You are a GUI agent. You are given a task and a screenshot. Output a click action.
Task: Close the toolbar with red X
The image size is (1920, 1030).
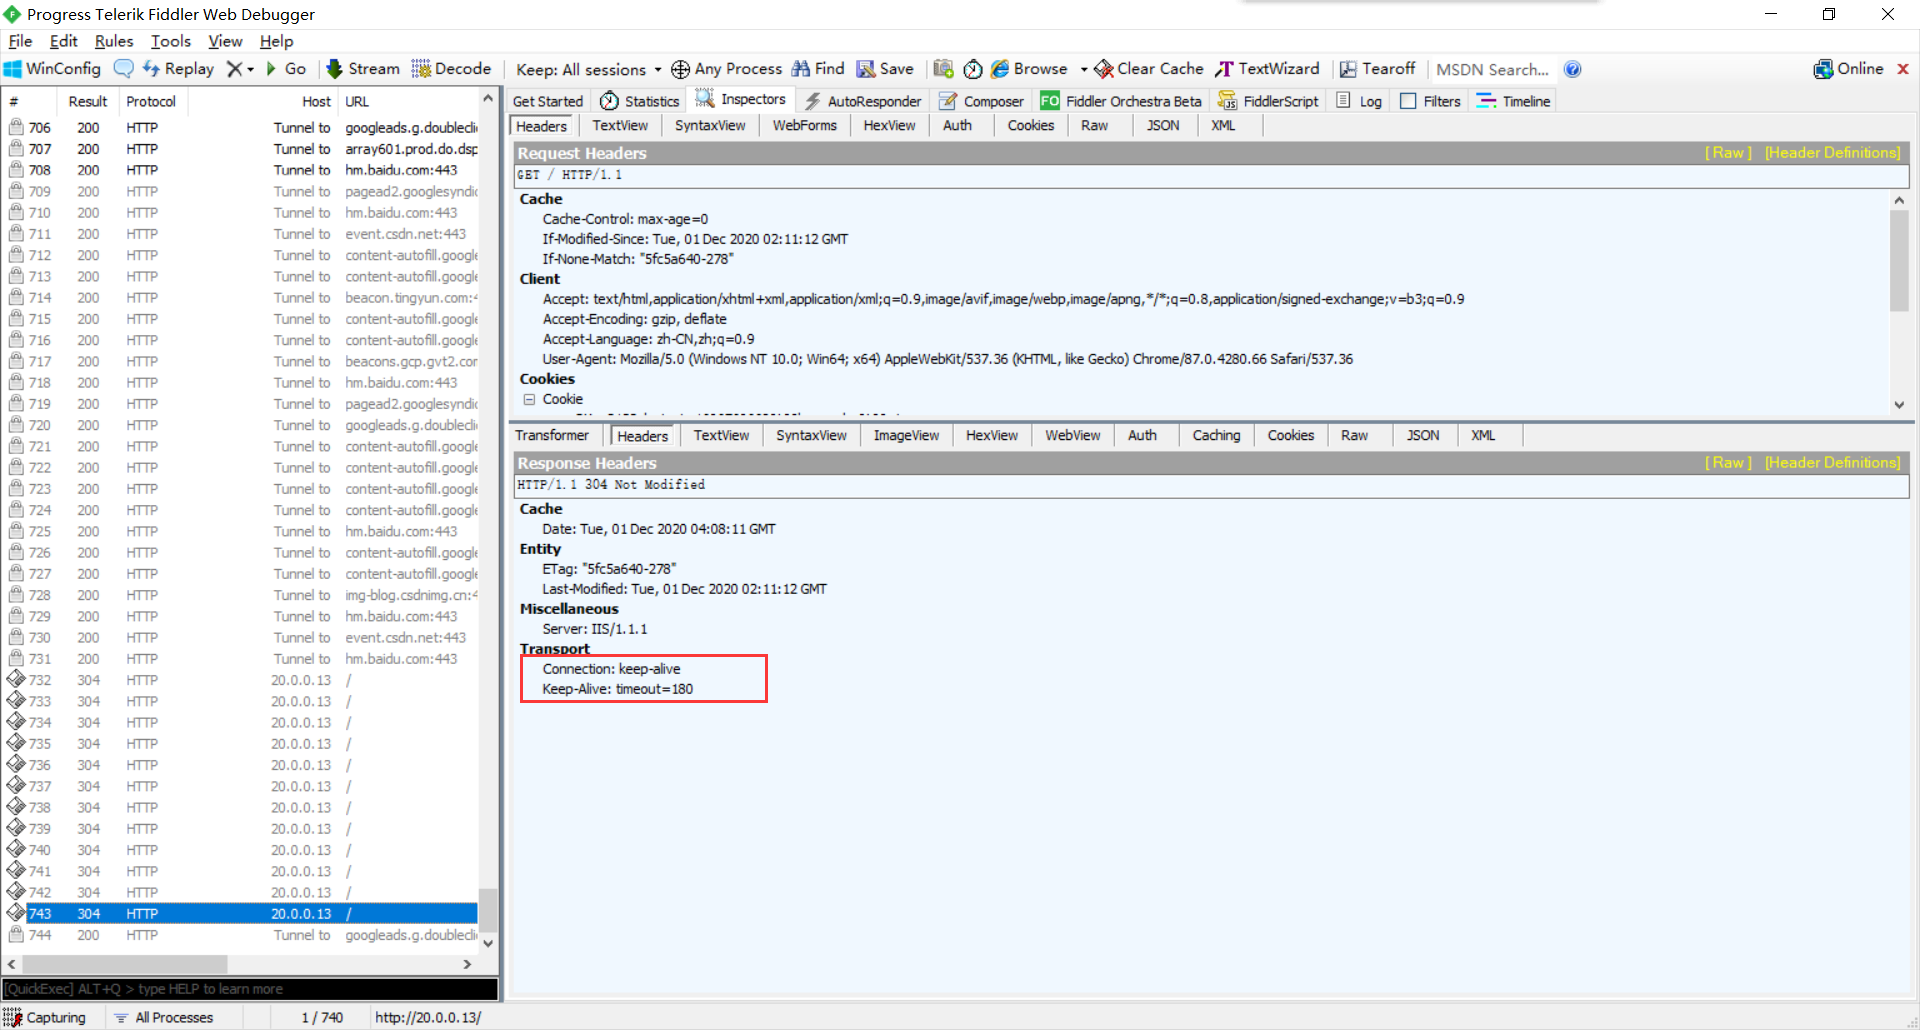pyautogui.click(x=1903, y=69)
